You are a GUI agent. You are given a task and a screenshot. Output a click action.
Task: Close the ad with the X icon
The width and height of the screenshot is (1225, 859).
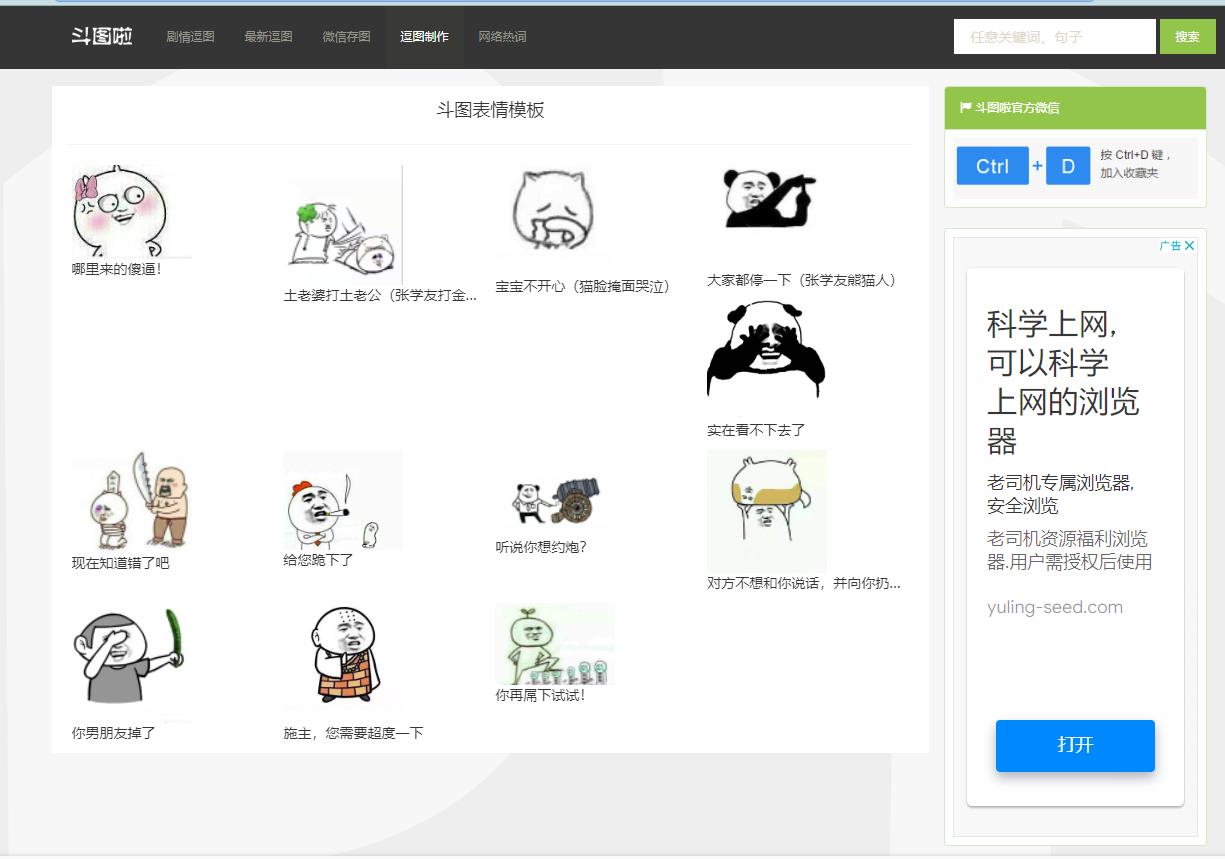[x=1190, y=245]
